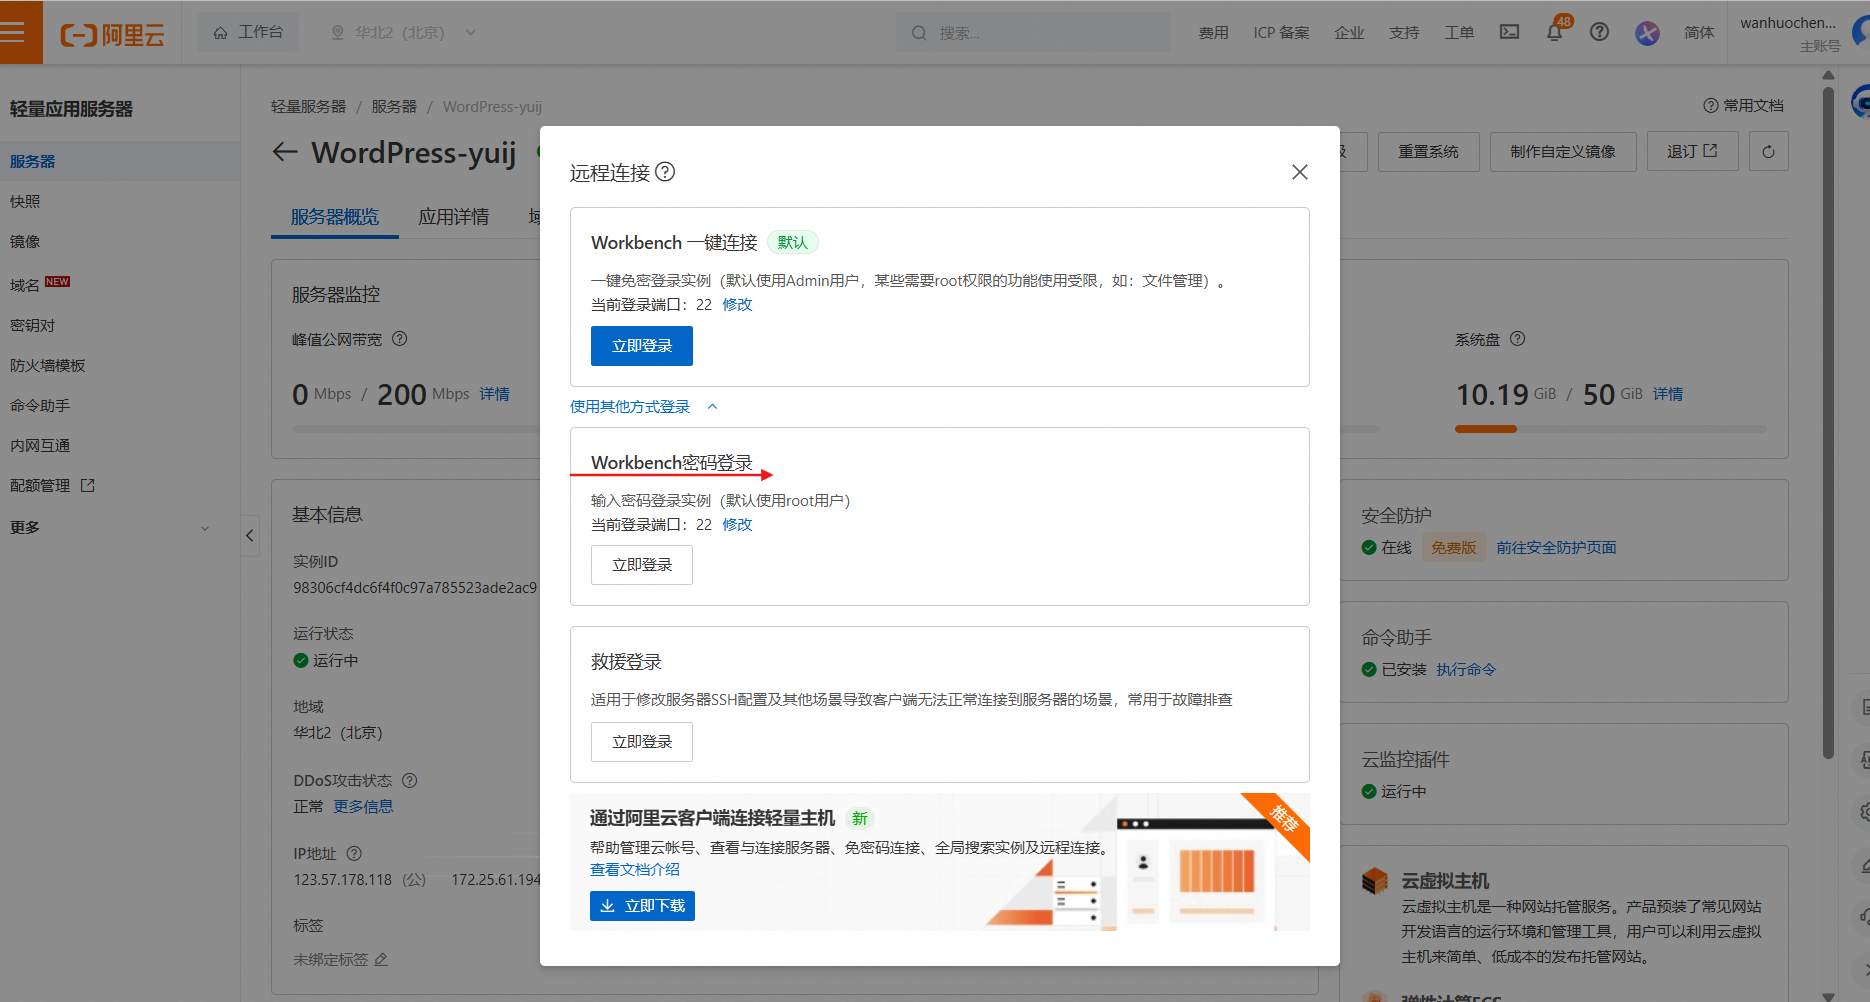Open the notifications bell icon
This screenshot has width=1870, height=1002.
[1554, 32]
